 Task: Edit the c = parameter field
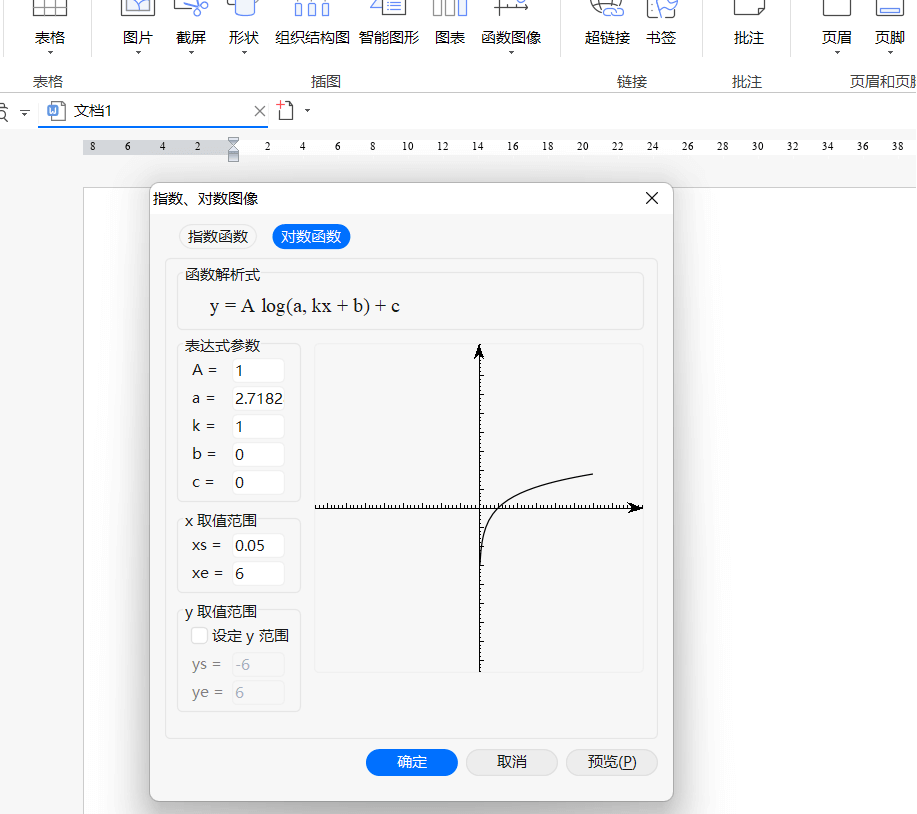coord(258,482)
